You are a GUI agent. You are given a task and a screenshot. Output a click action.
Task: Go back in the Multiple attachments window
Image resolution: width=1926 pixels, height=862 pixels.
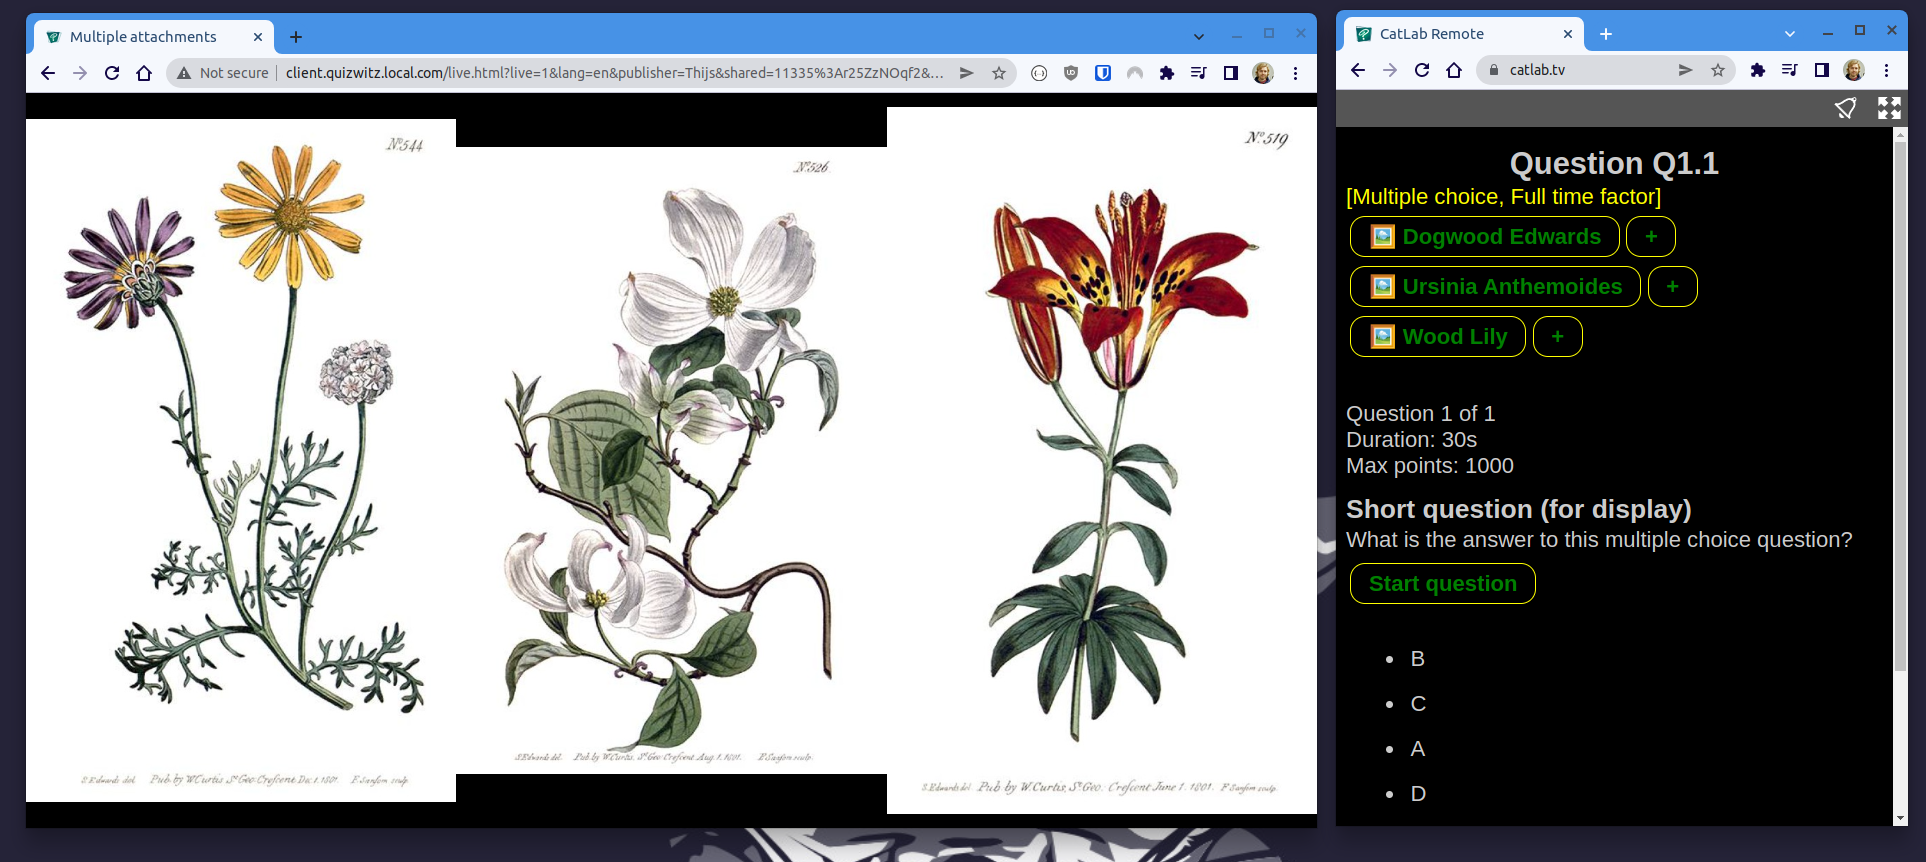click(x=48, y=73)
